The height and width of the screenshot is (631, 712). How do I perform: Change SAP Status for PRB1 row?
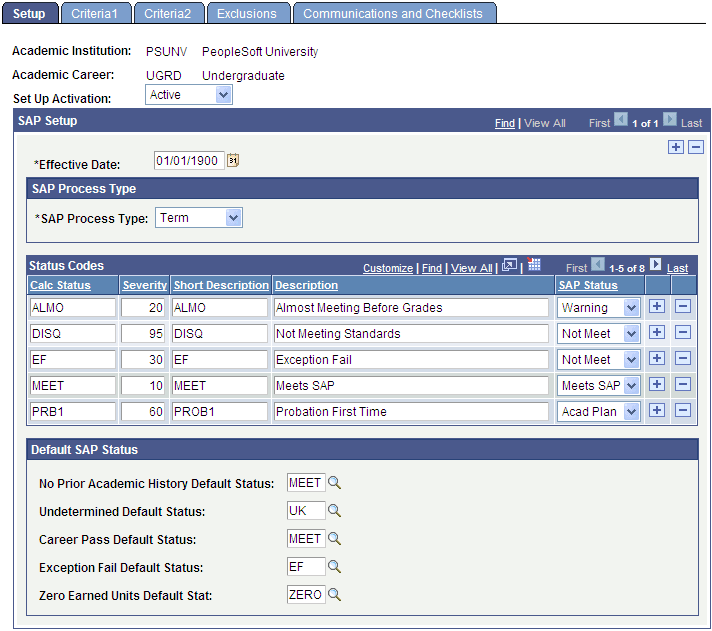point(598,411)
